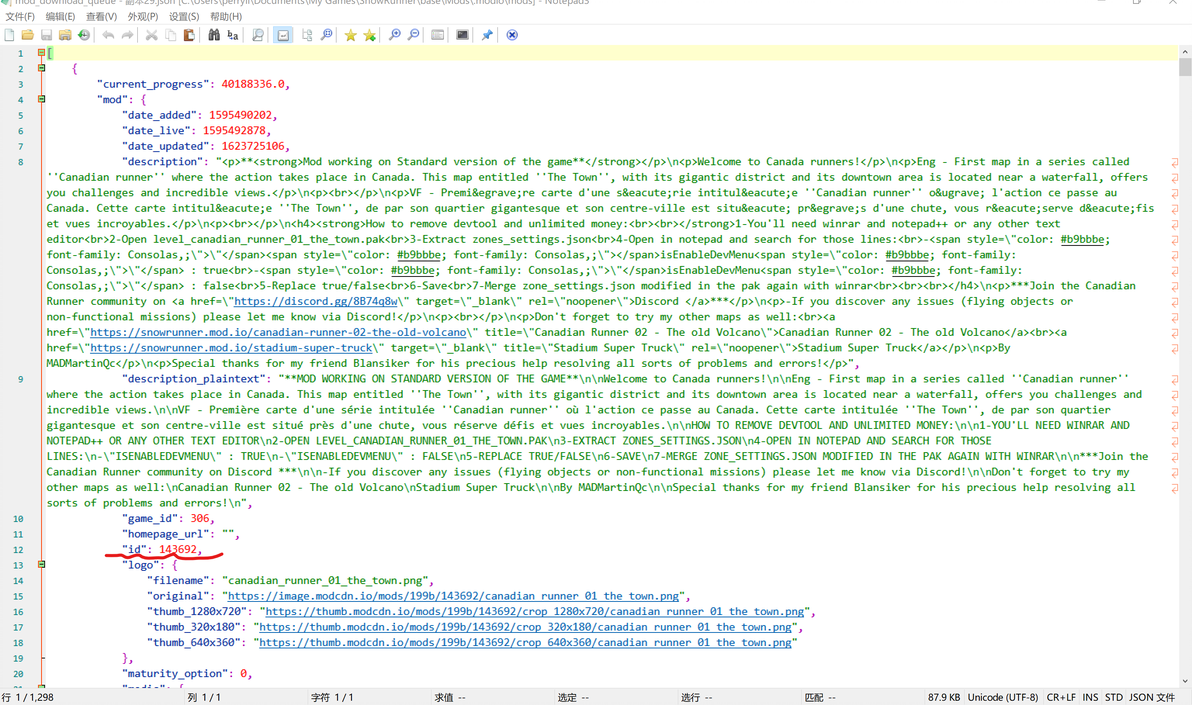Collapse the "mod" fold on line 4

pyautogui.click(x=41, y=99)
